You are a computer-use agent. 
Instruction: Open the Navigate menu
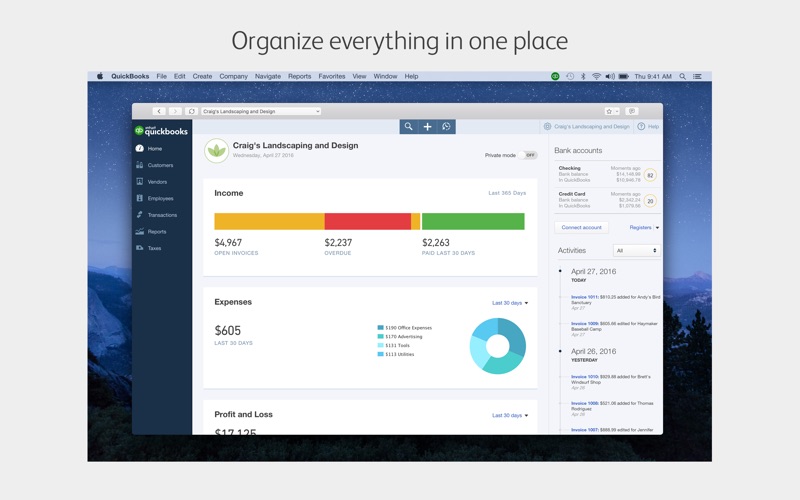(268, 76)
